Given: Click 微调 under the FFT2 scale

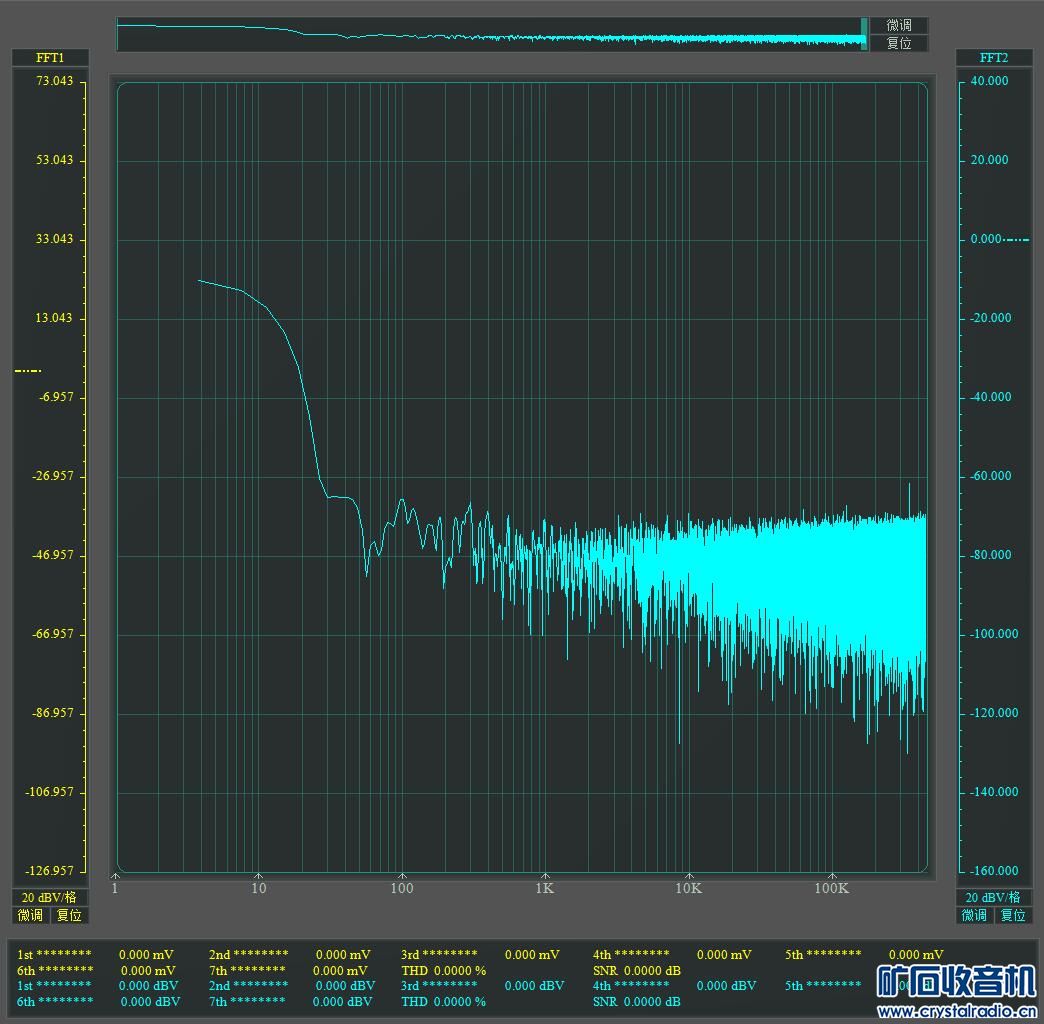Looking at the screenshot, I should tap(974, 915).
